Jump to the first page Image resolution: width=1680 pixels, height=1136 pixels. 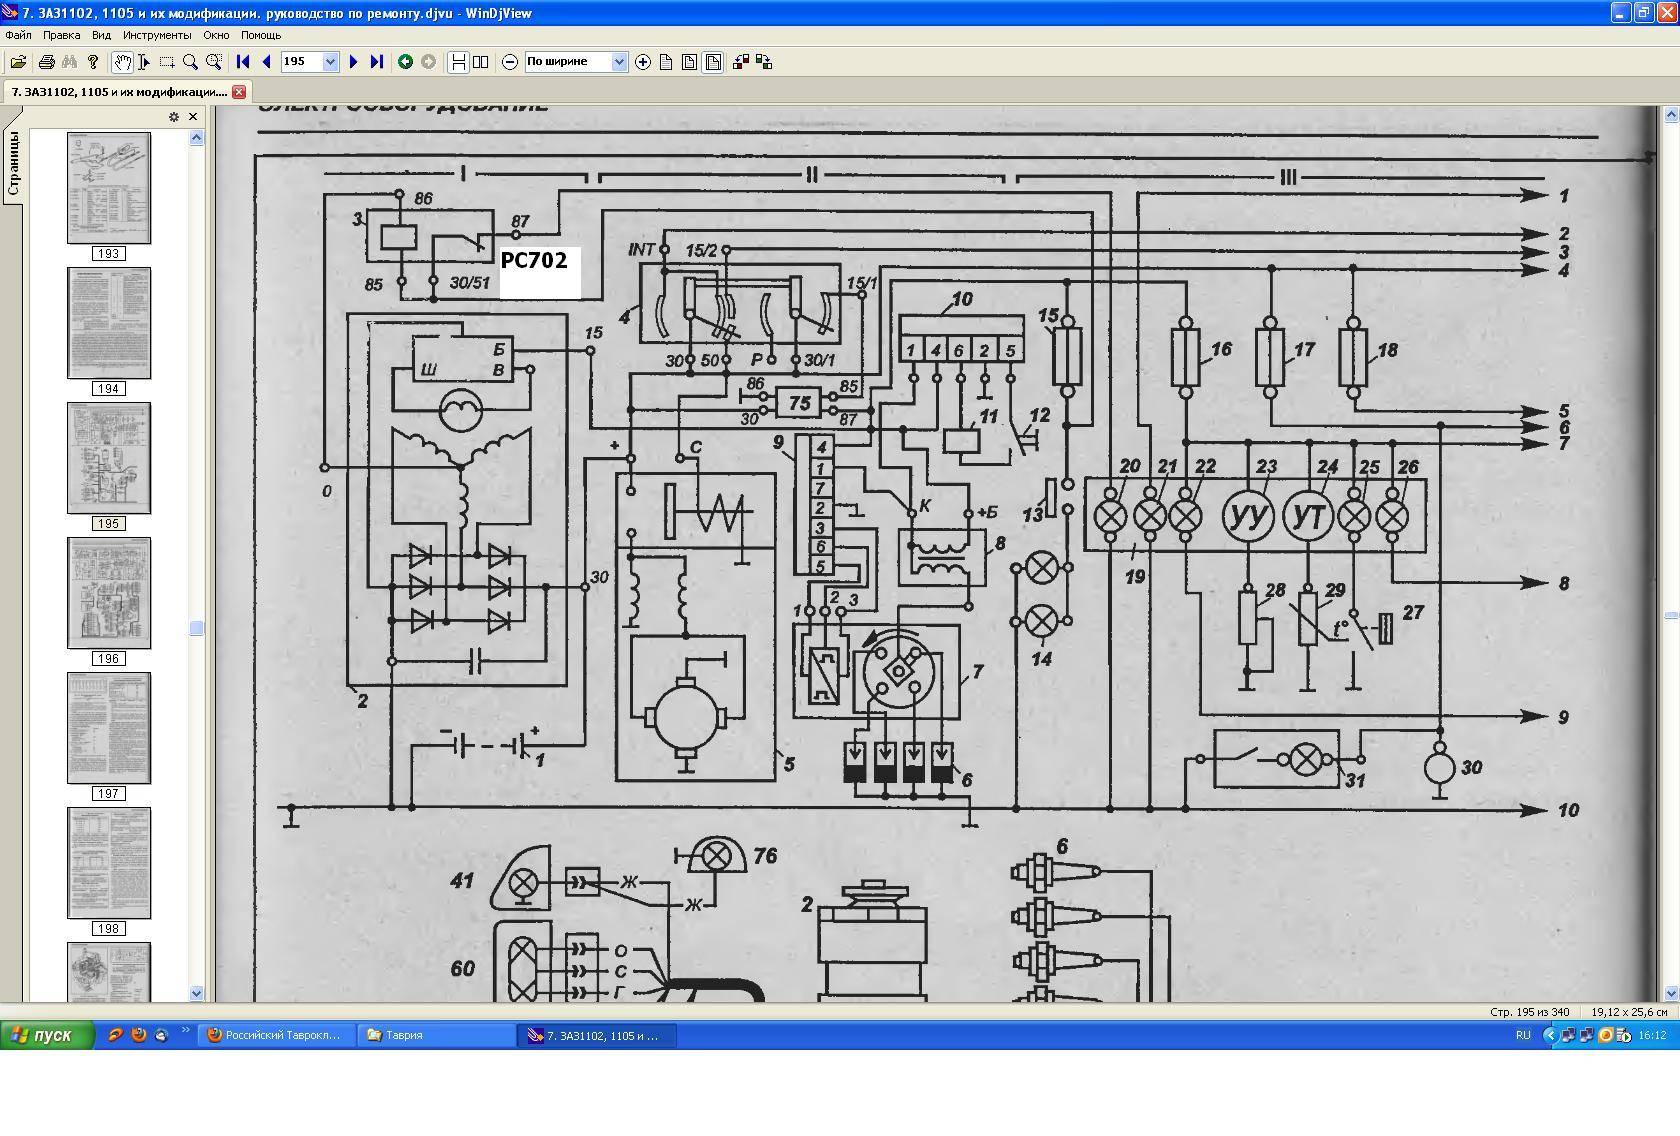coord(242,62)
